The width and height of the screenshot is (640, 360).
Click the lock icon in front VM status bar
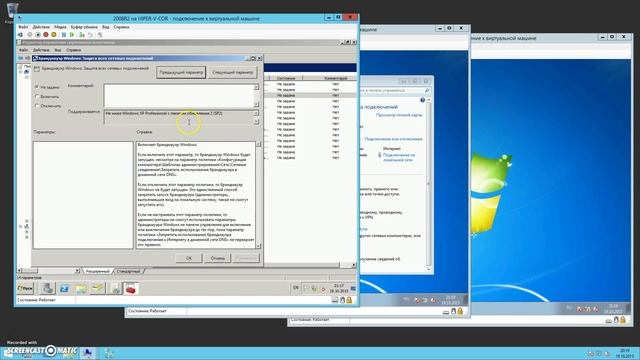(x=349, y=300)
